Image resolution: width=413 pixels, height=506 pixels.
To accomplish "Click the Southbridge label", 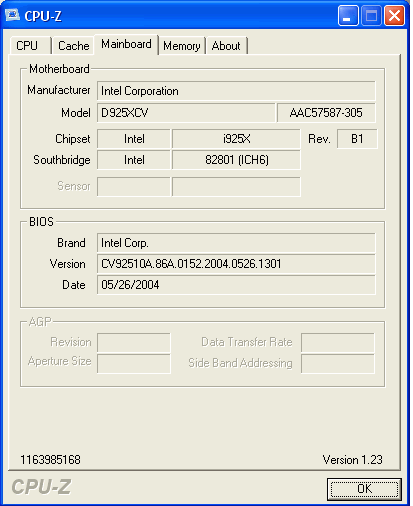I will [x=62, y=160].
